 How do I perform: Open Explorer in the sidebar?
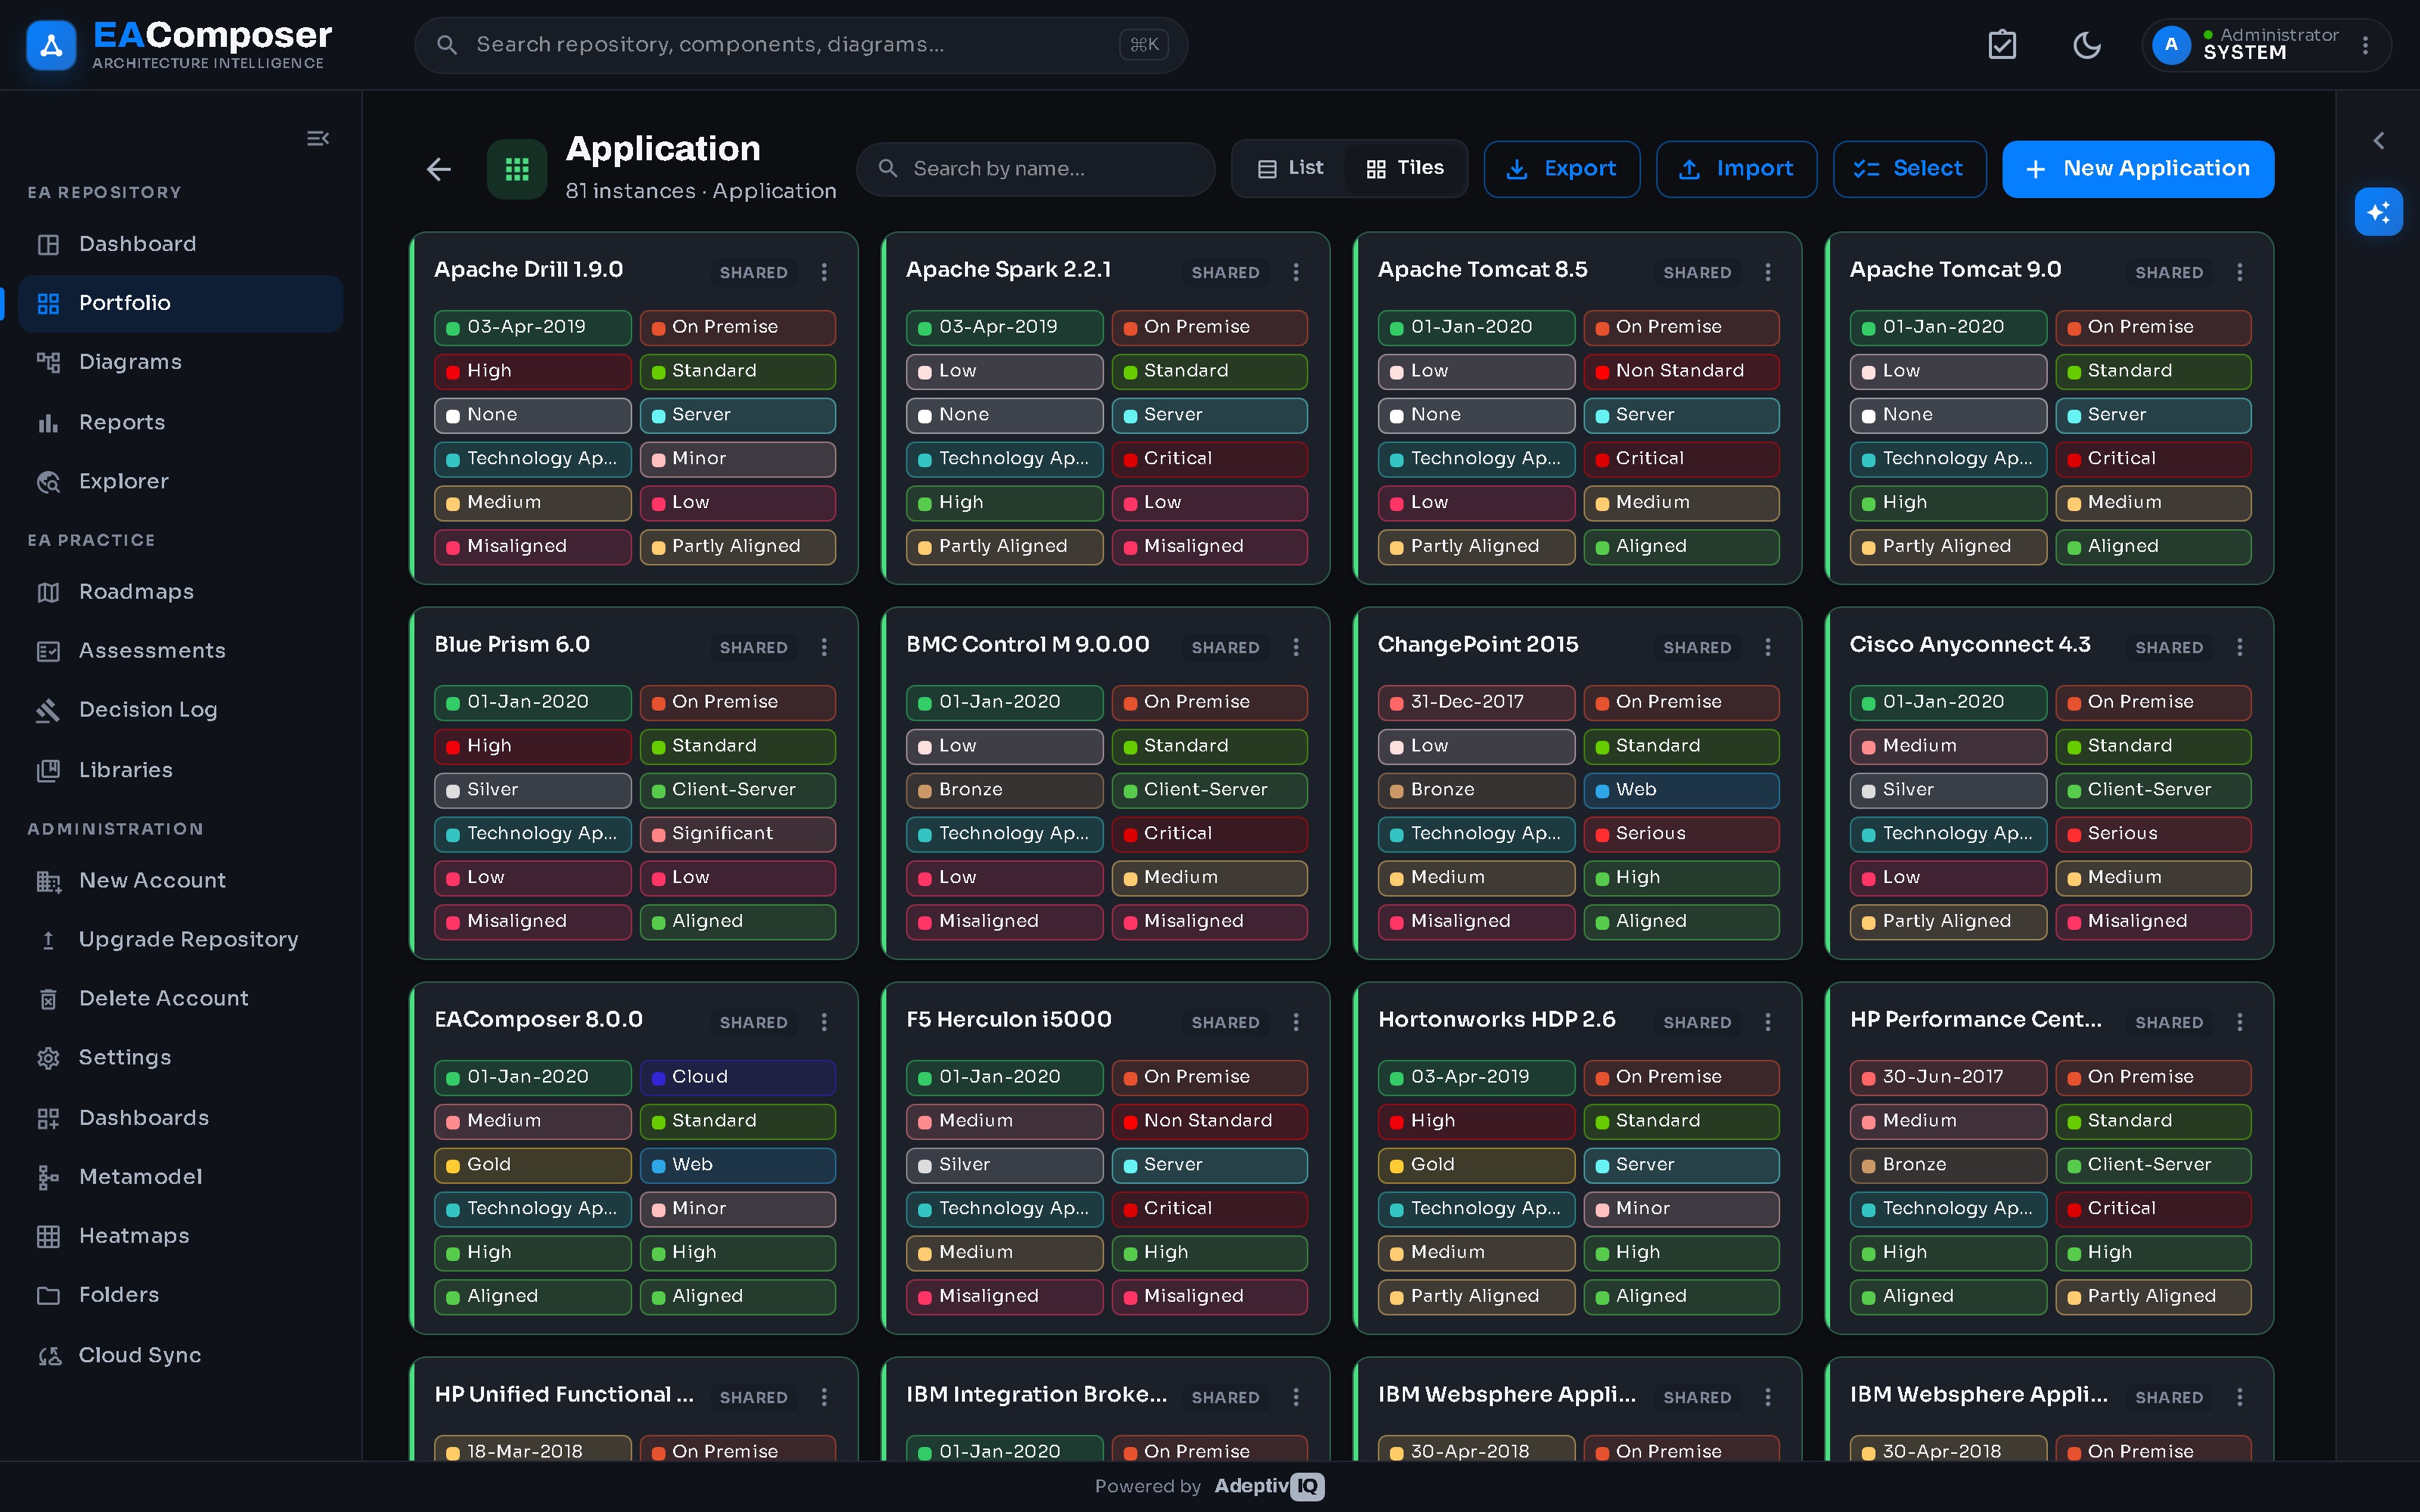click(x=180, y=481)
